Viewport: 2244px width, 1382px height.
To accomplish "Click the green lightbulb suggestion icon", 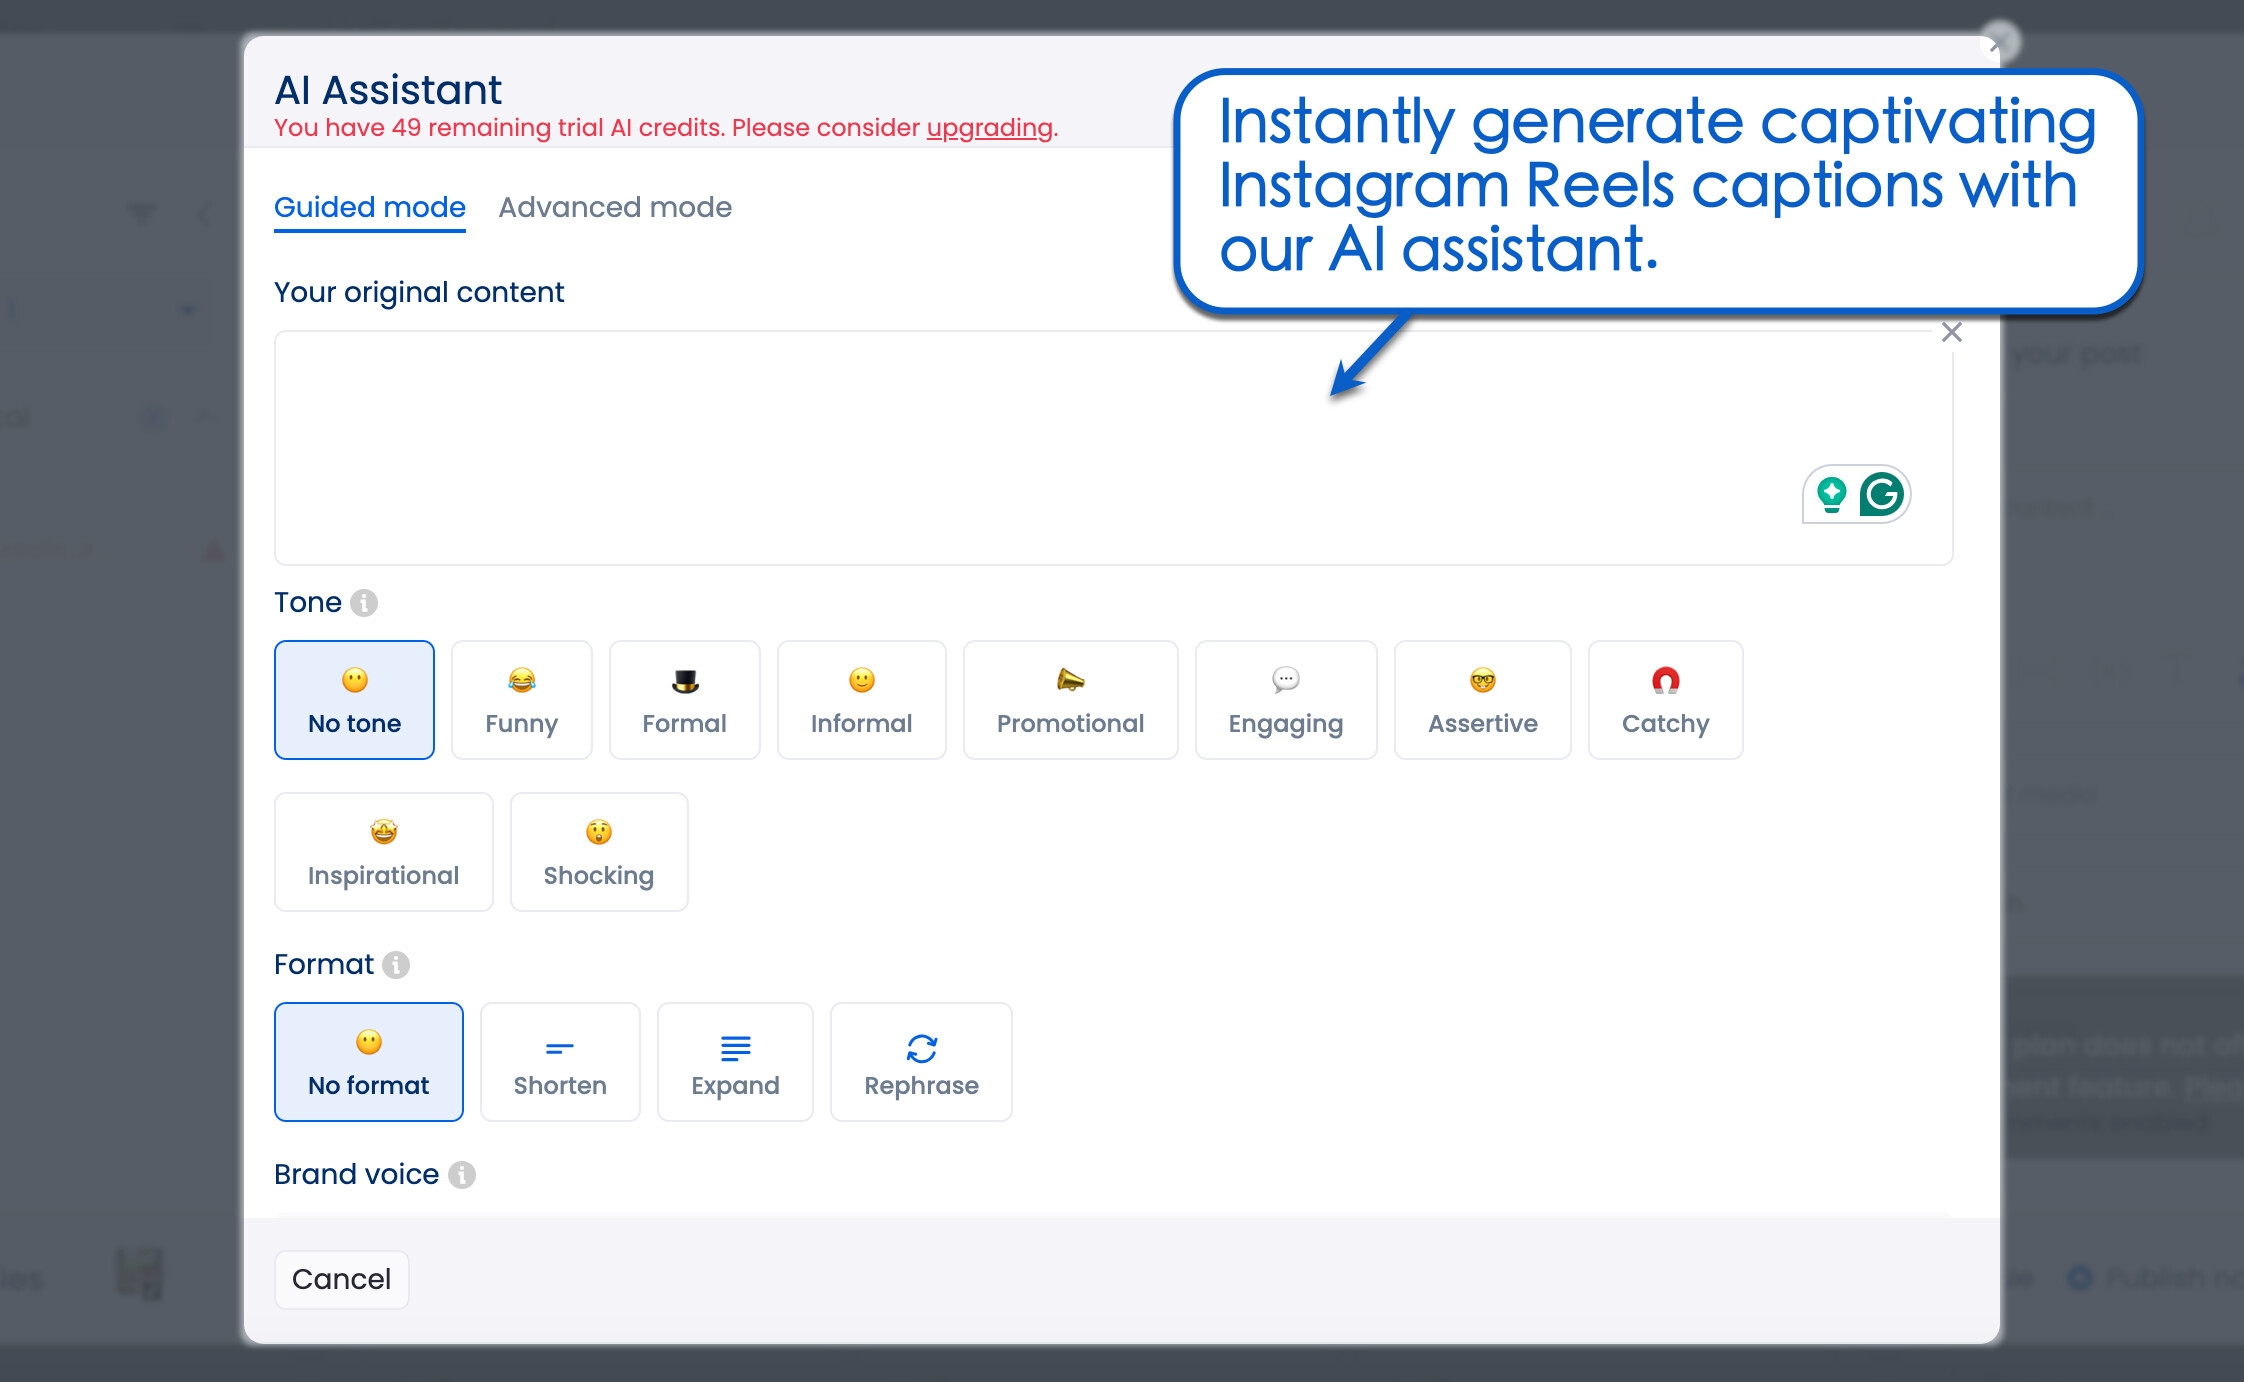I will (x=1831, y=494).
